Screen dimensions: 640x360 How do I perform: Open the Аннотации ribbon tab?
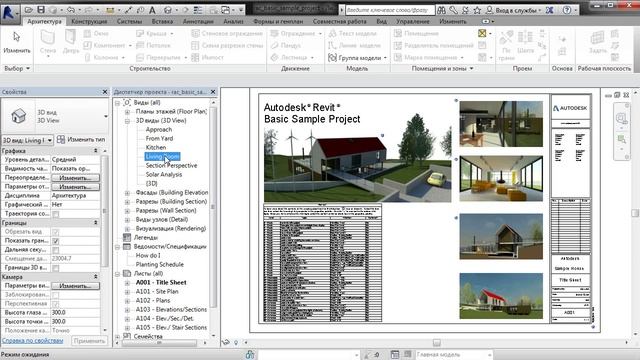198,21
